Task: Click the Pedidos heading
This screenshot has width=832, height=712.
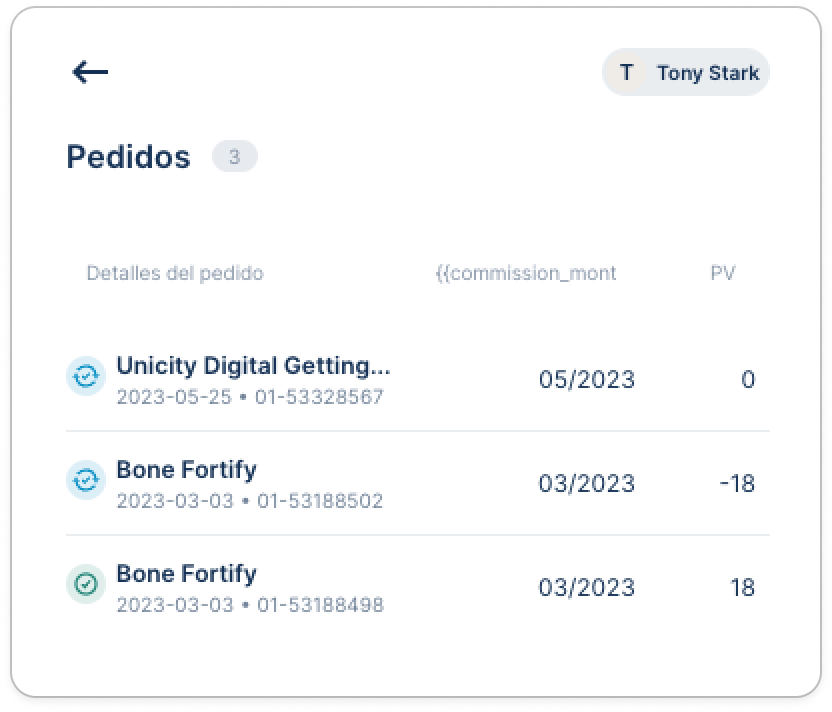Action: tap(128, 158)
